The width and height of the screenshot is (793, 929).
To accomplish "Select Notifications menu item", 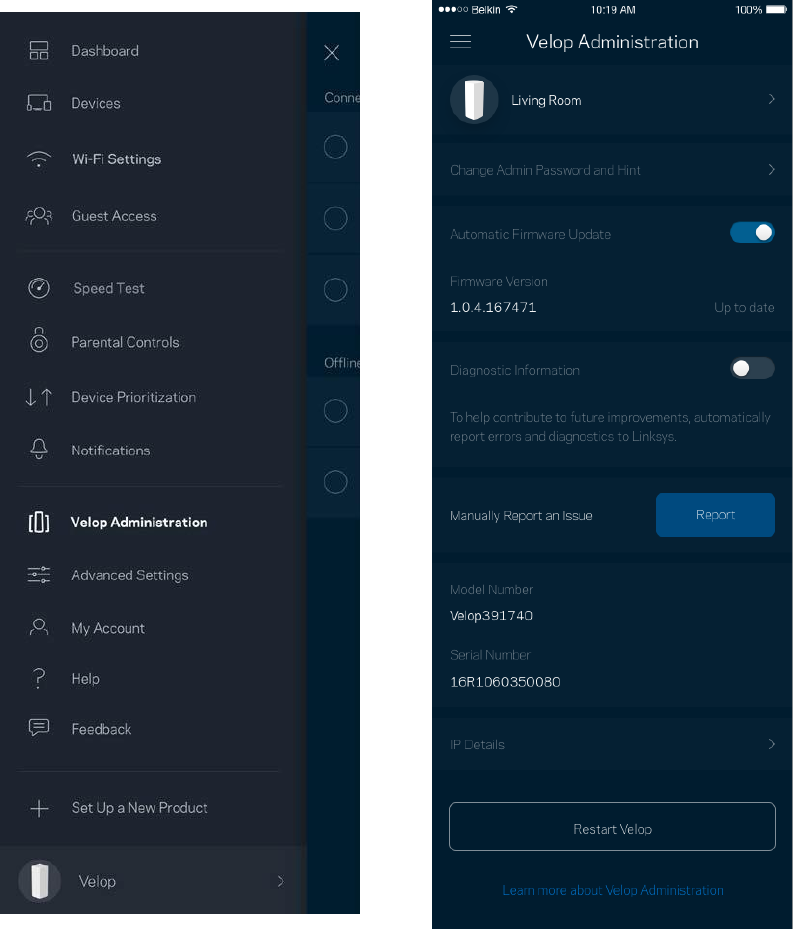I will pos(111,450).
